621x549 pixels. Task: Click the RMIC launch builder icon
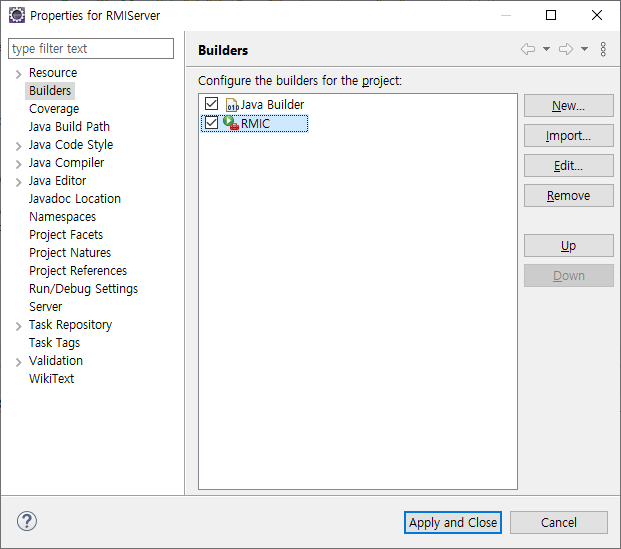231,123
